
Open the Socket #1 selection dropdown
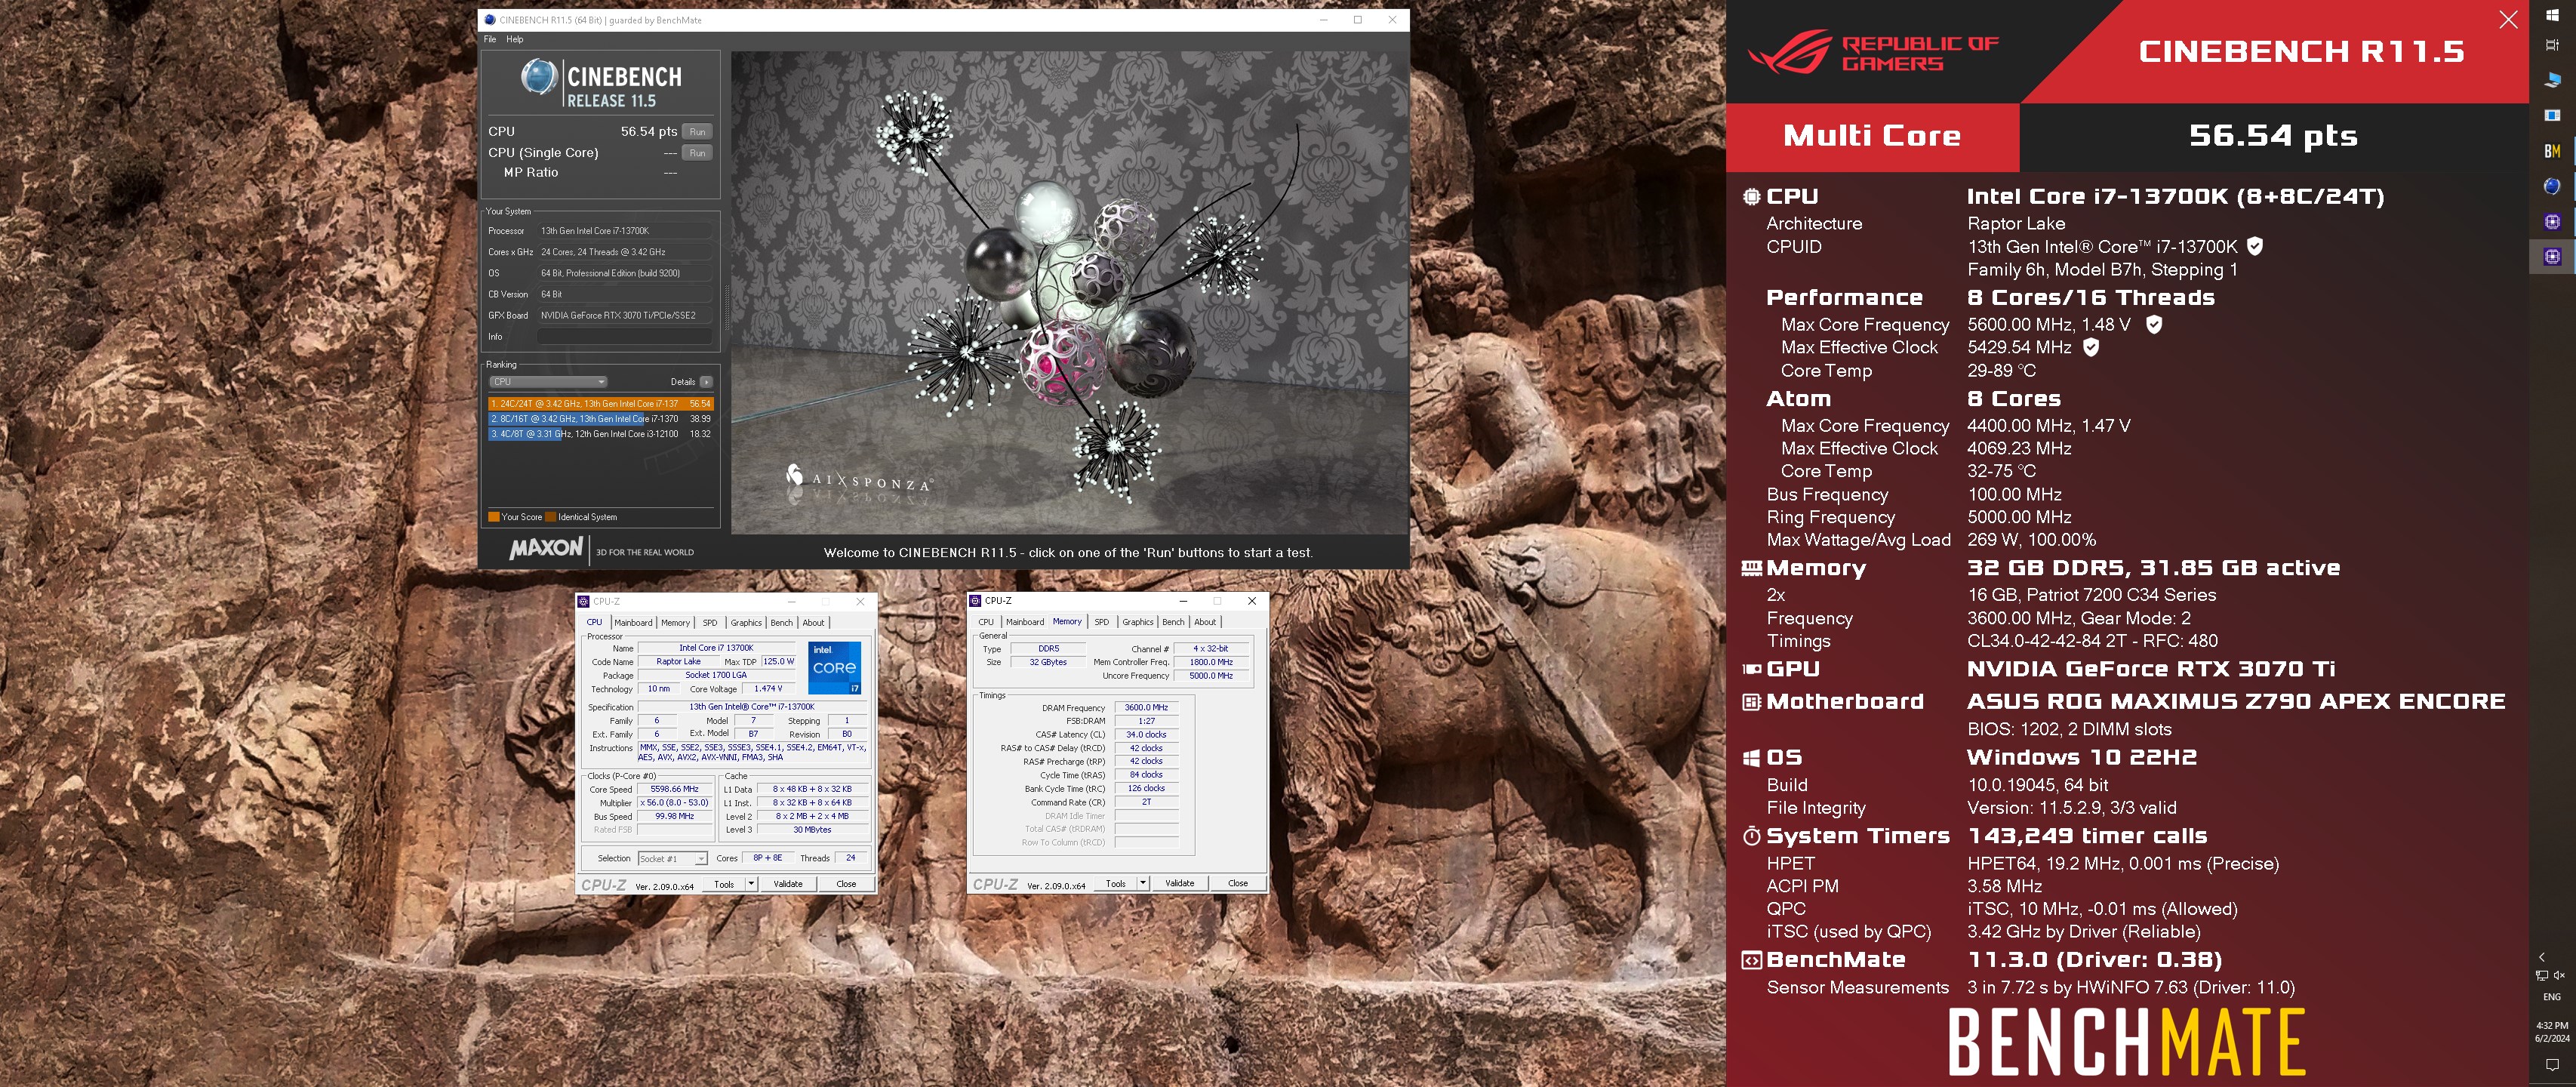(x=672, y=859)
